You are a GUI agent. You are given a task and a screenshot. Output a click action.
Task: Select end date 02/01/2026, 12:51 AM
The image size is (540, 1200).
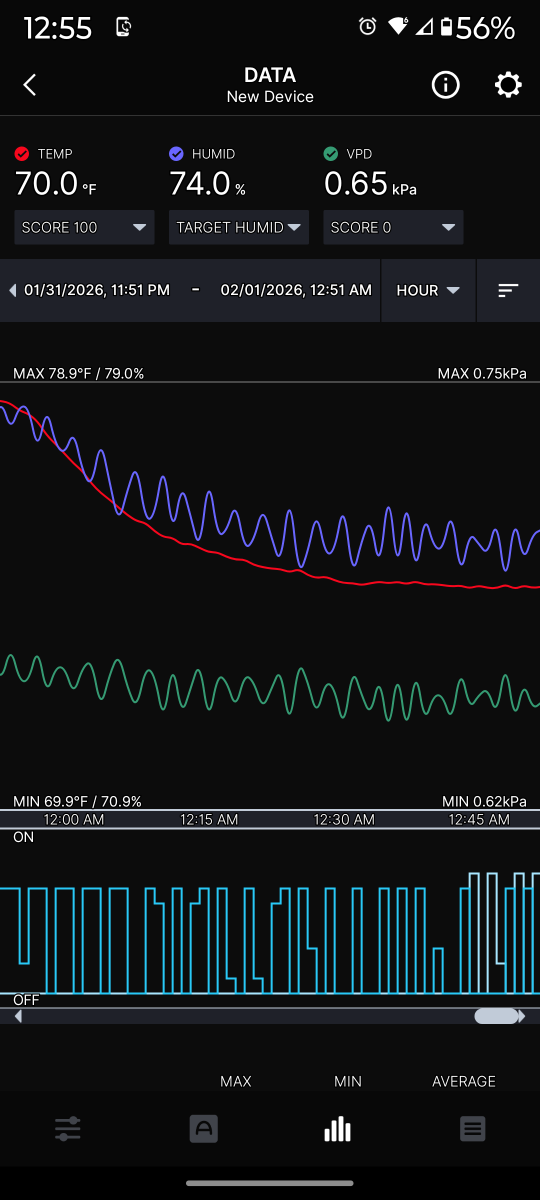pos(296,290)
